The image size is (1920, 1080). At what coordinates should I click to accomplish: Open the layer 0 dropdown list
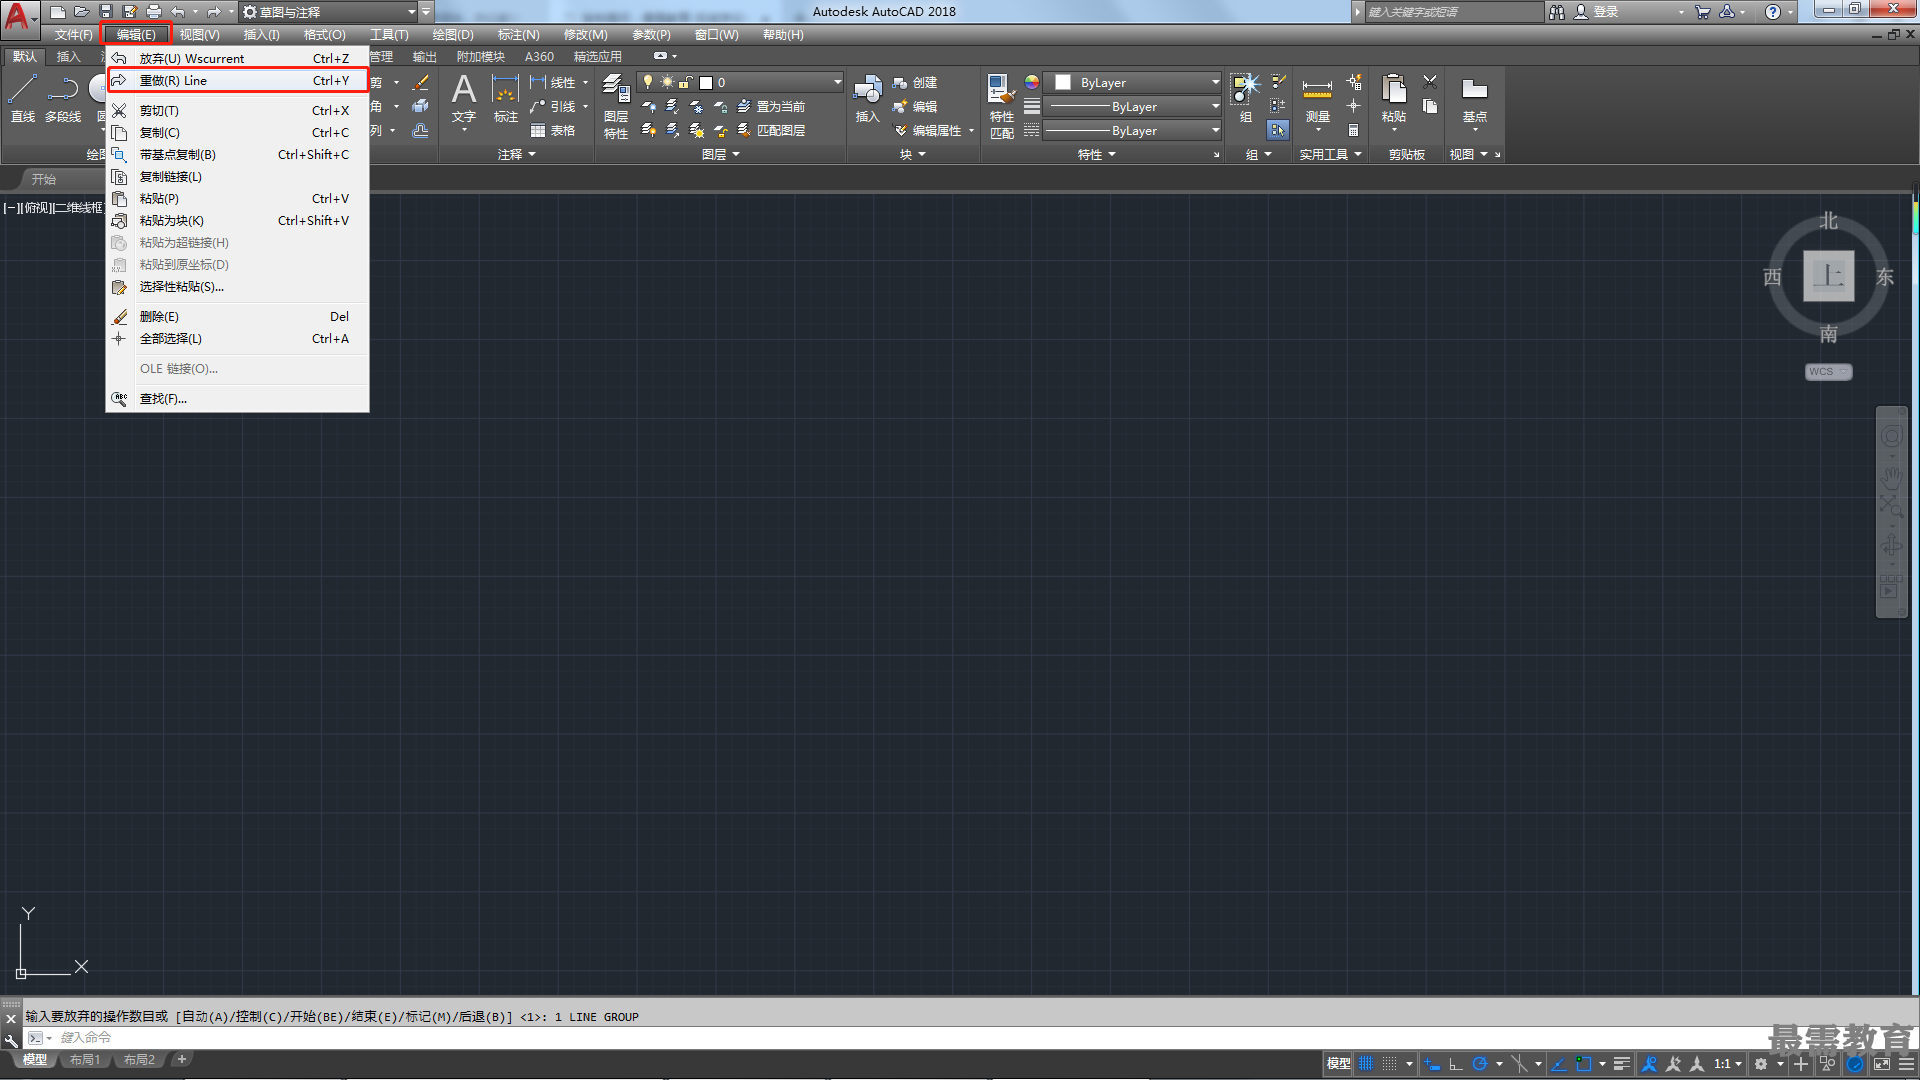pos(740,82)
